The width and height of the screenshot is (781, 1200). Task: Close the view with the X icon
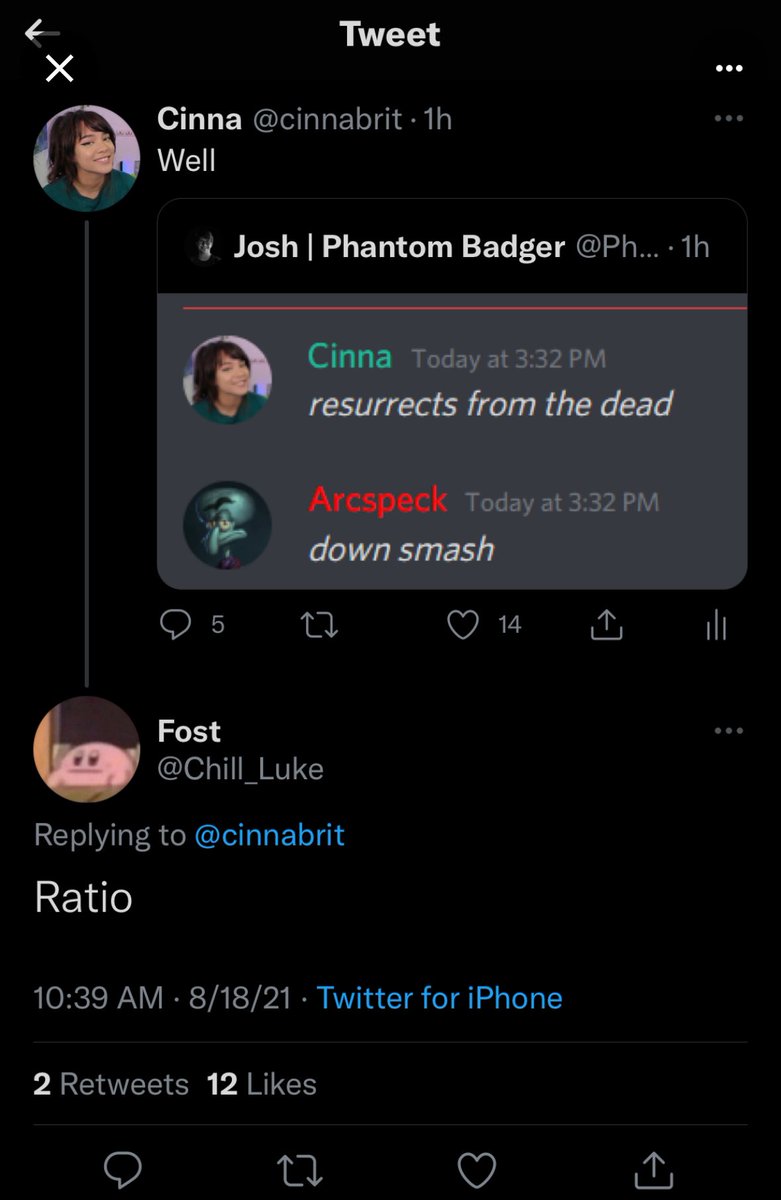click(x=60, y=69)
